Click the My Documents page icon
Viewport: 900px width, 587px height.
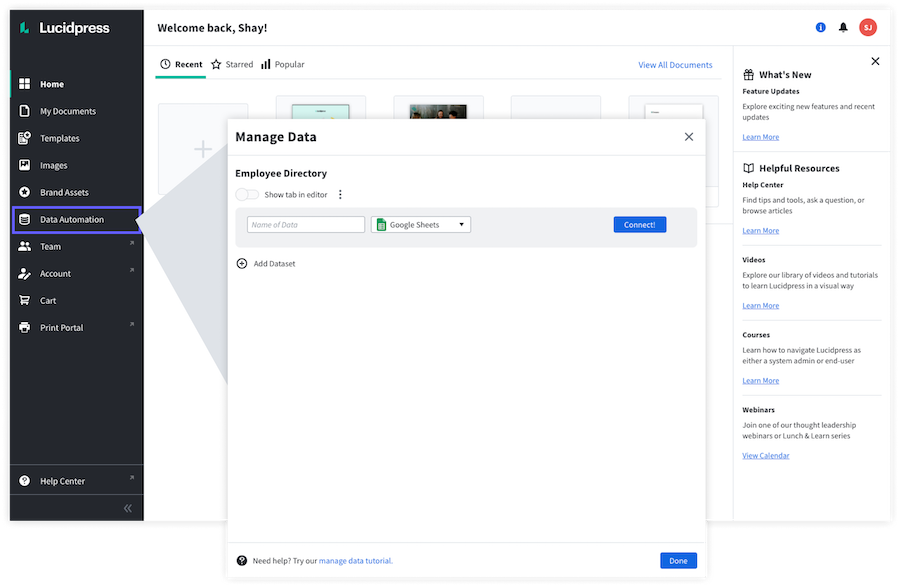[x=24, y=111]
